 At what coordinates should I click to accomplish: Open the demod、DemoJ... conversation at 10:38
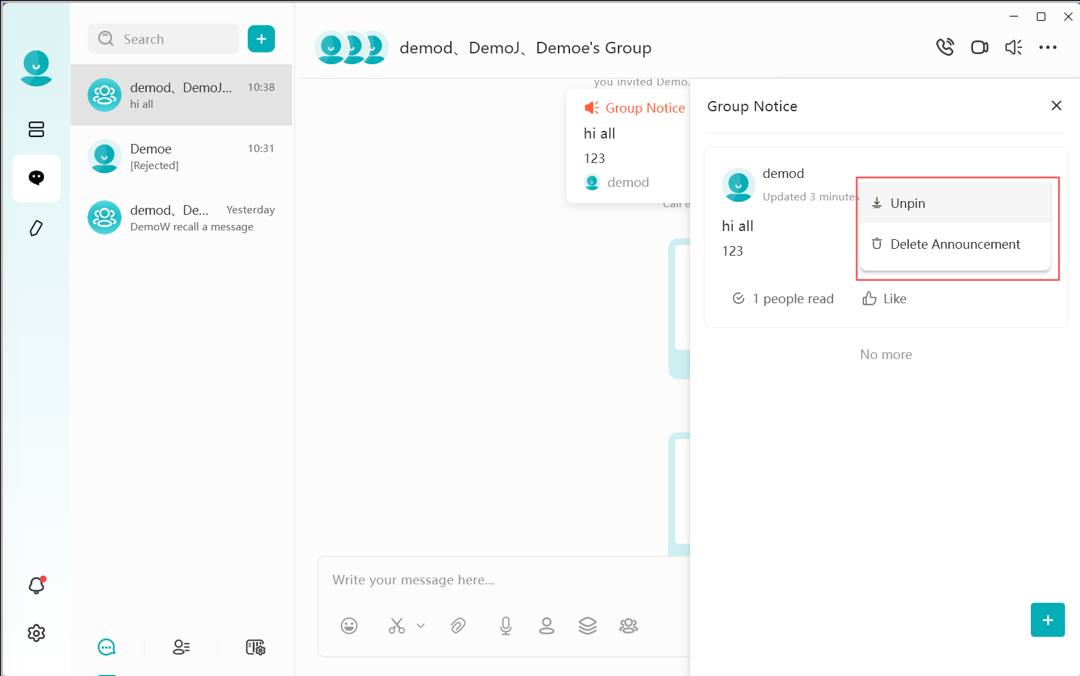[181, 95]
